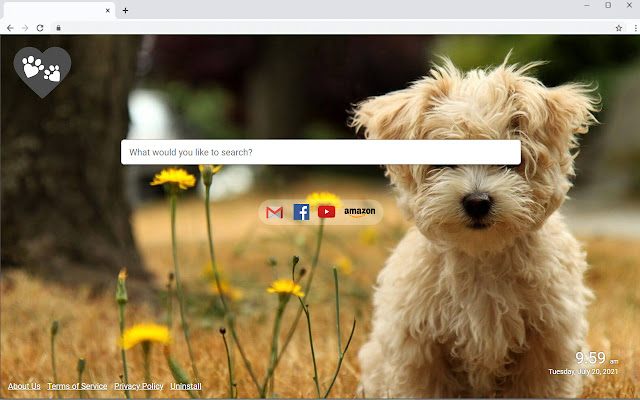View site info via padlock icon
Viewport: 640px width, 400px height.
(58, 28)
